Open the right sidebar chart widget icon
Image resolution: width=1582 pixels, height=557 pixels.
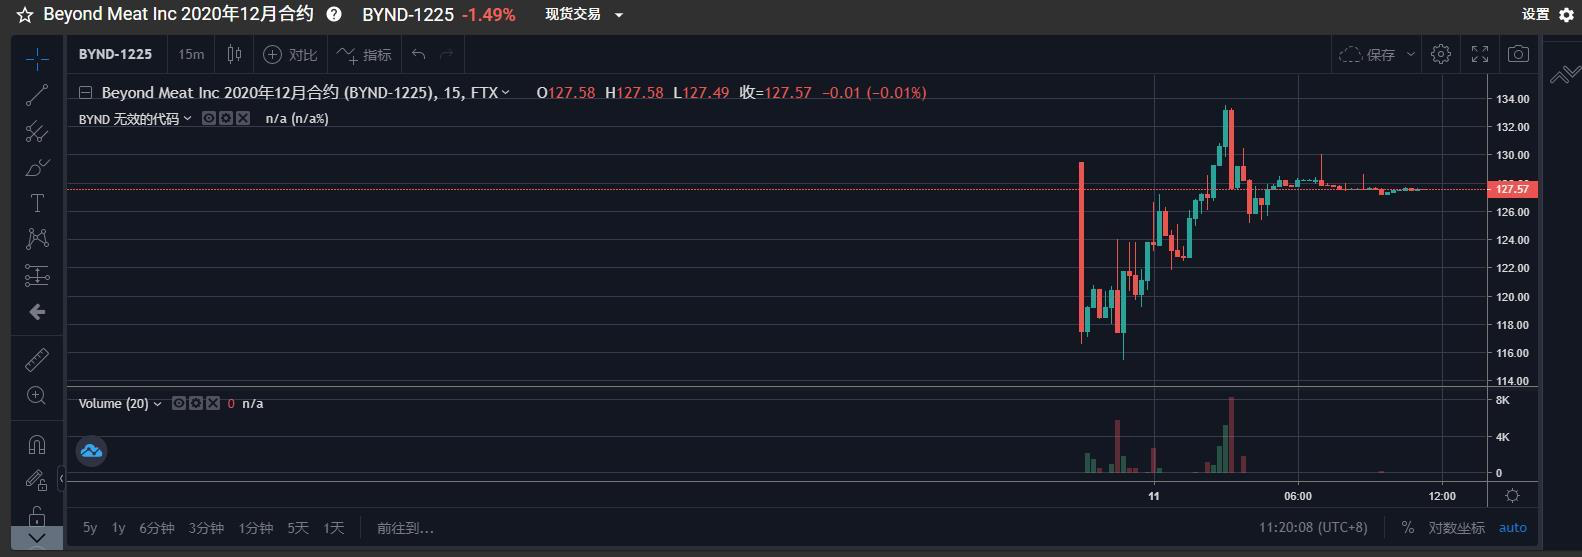pyautogui.click(x=1563, y=75)
